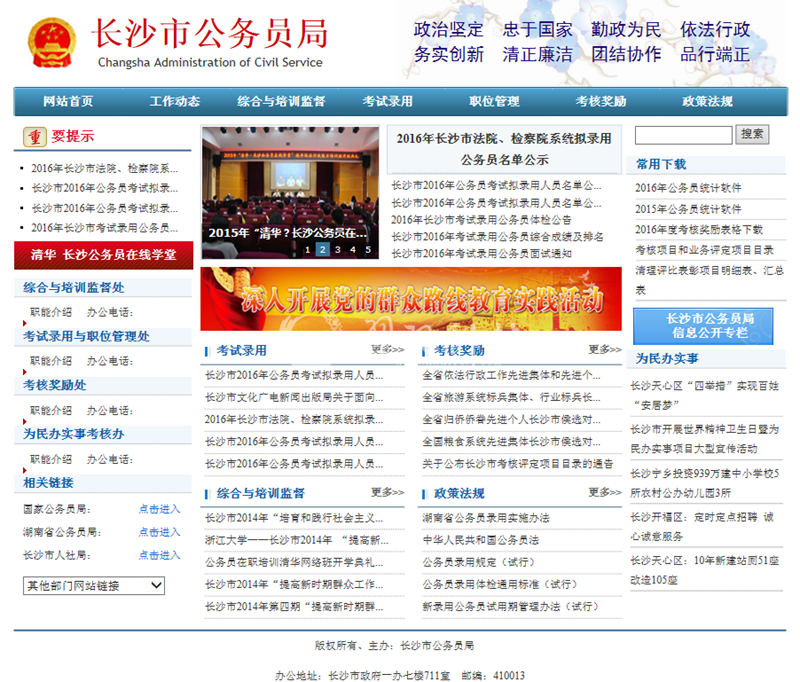Switch the slideshow to slide 3
Image resolution: width=800 pixels, height=682 pixels.
(x=338, y=249)
